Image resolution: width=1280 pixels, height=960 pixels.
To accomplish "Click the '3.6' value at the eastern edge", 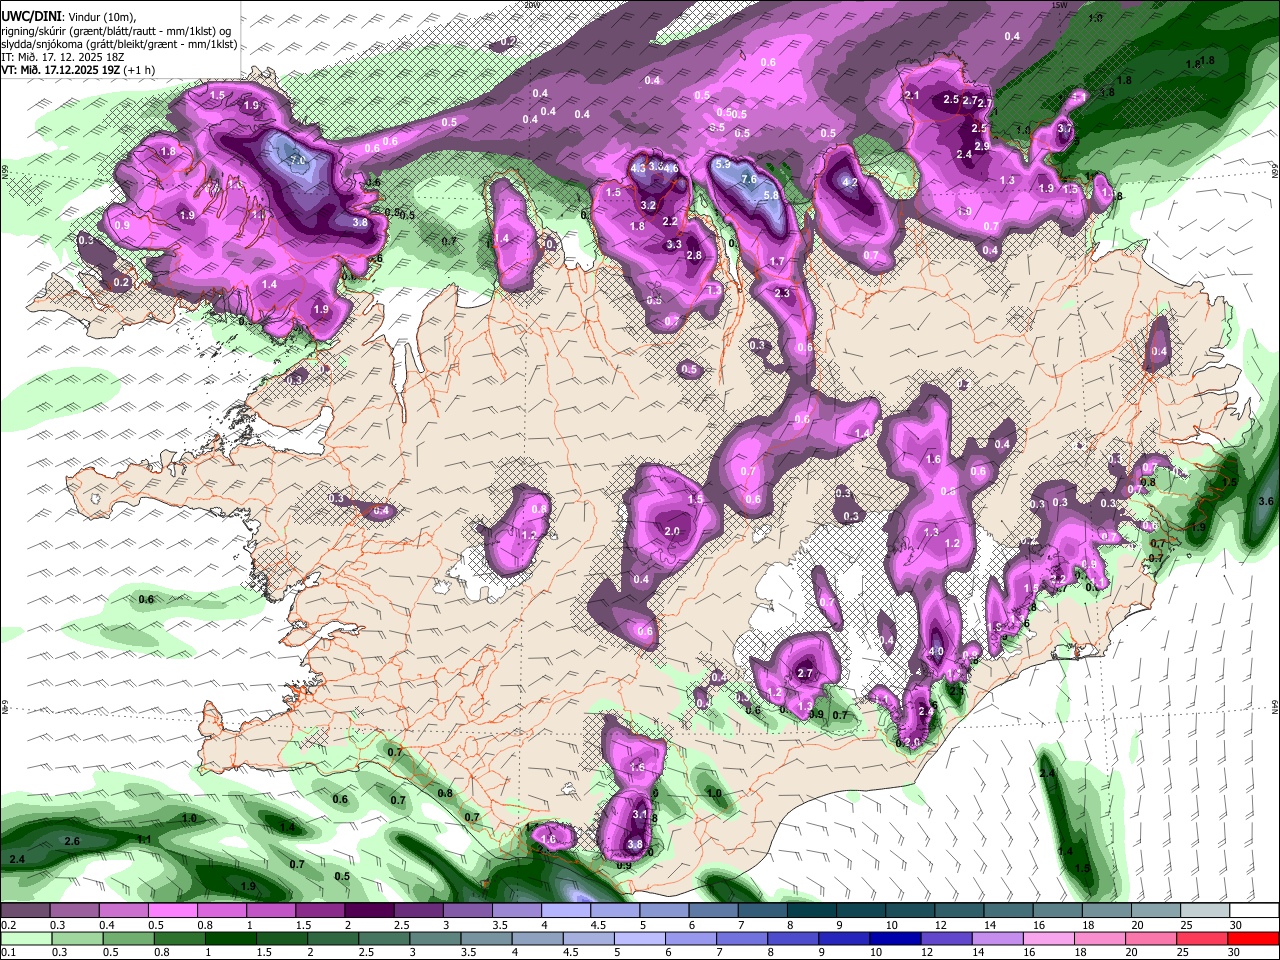I will (x=1266, y=501).
